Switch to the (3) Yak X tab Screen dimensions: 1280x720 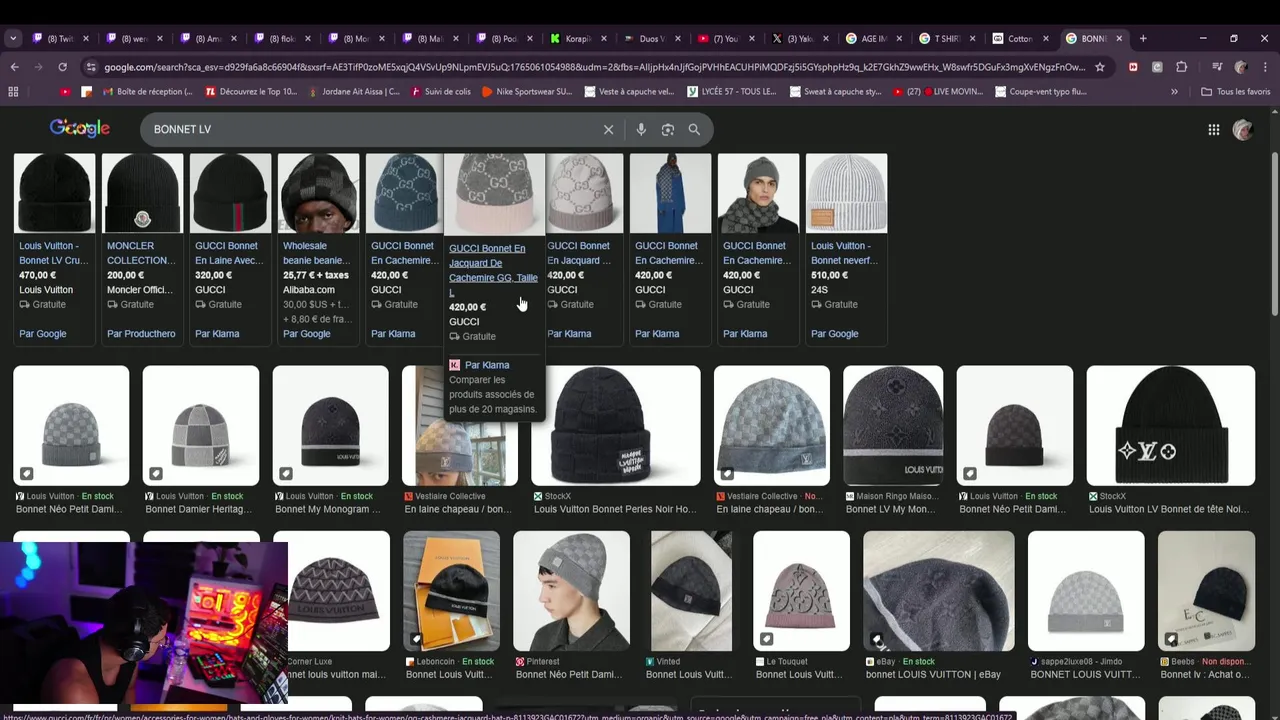[798, 38]
